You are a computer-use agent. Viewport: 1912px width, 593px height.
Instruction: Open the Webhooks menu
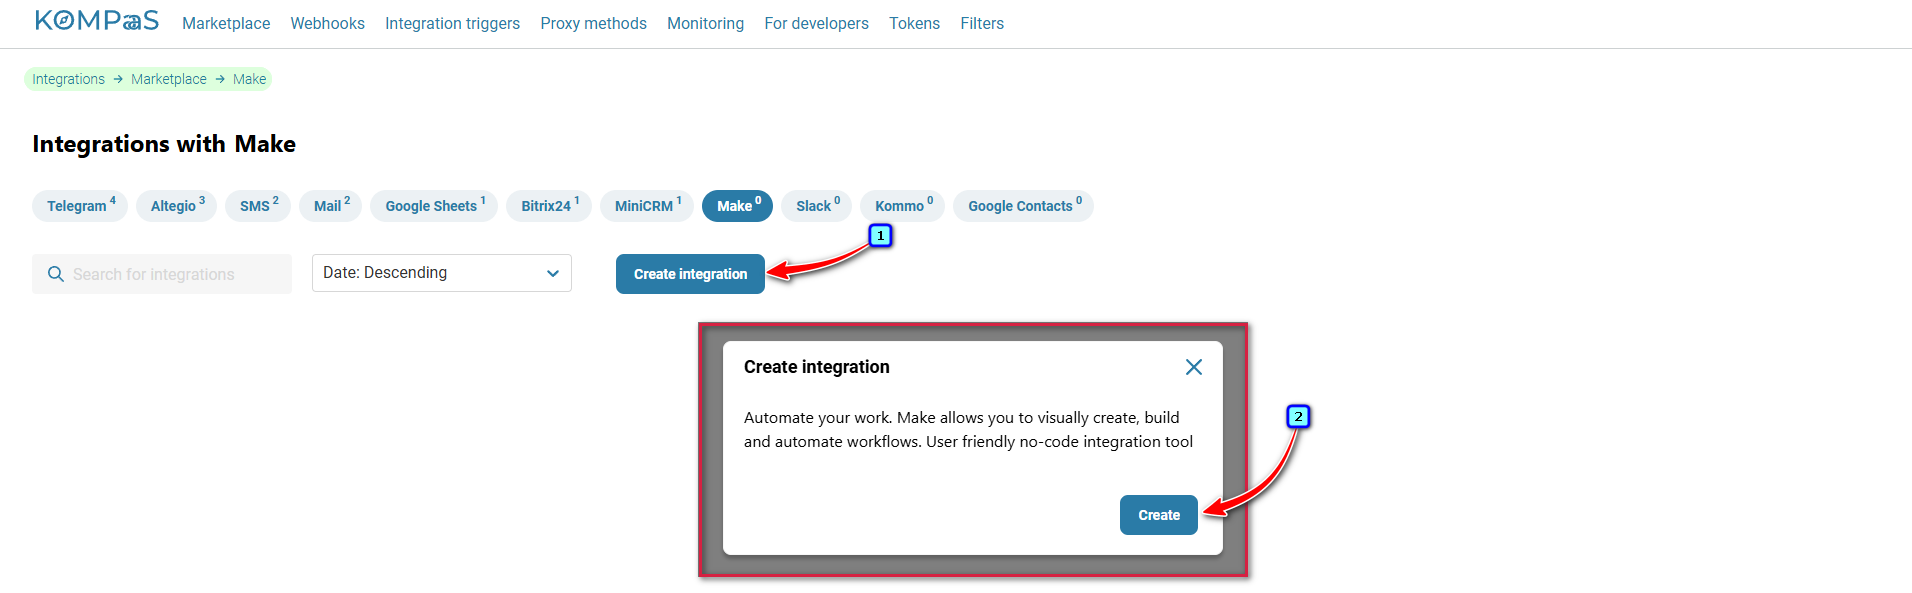(x=327, y=23)
